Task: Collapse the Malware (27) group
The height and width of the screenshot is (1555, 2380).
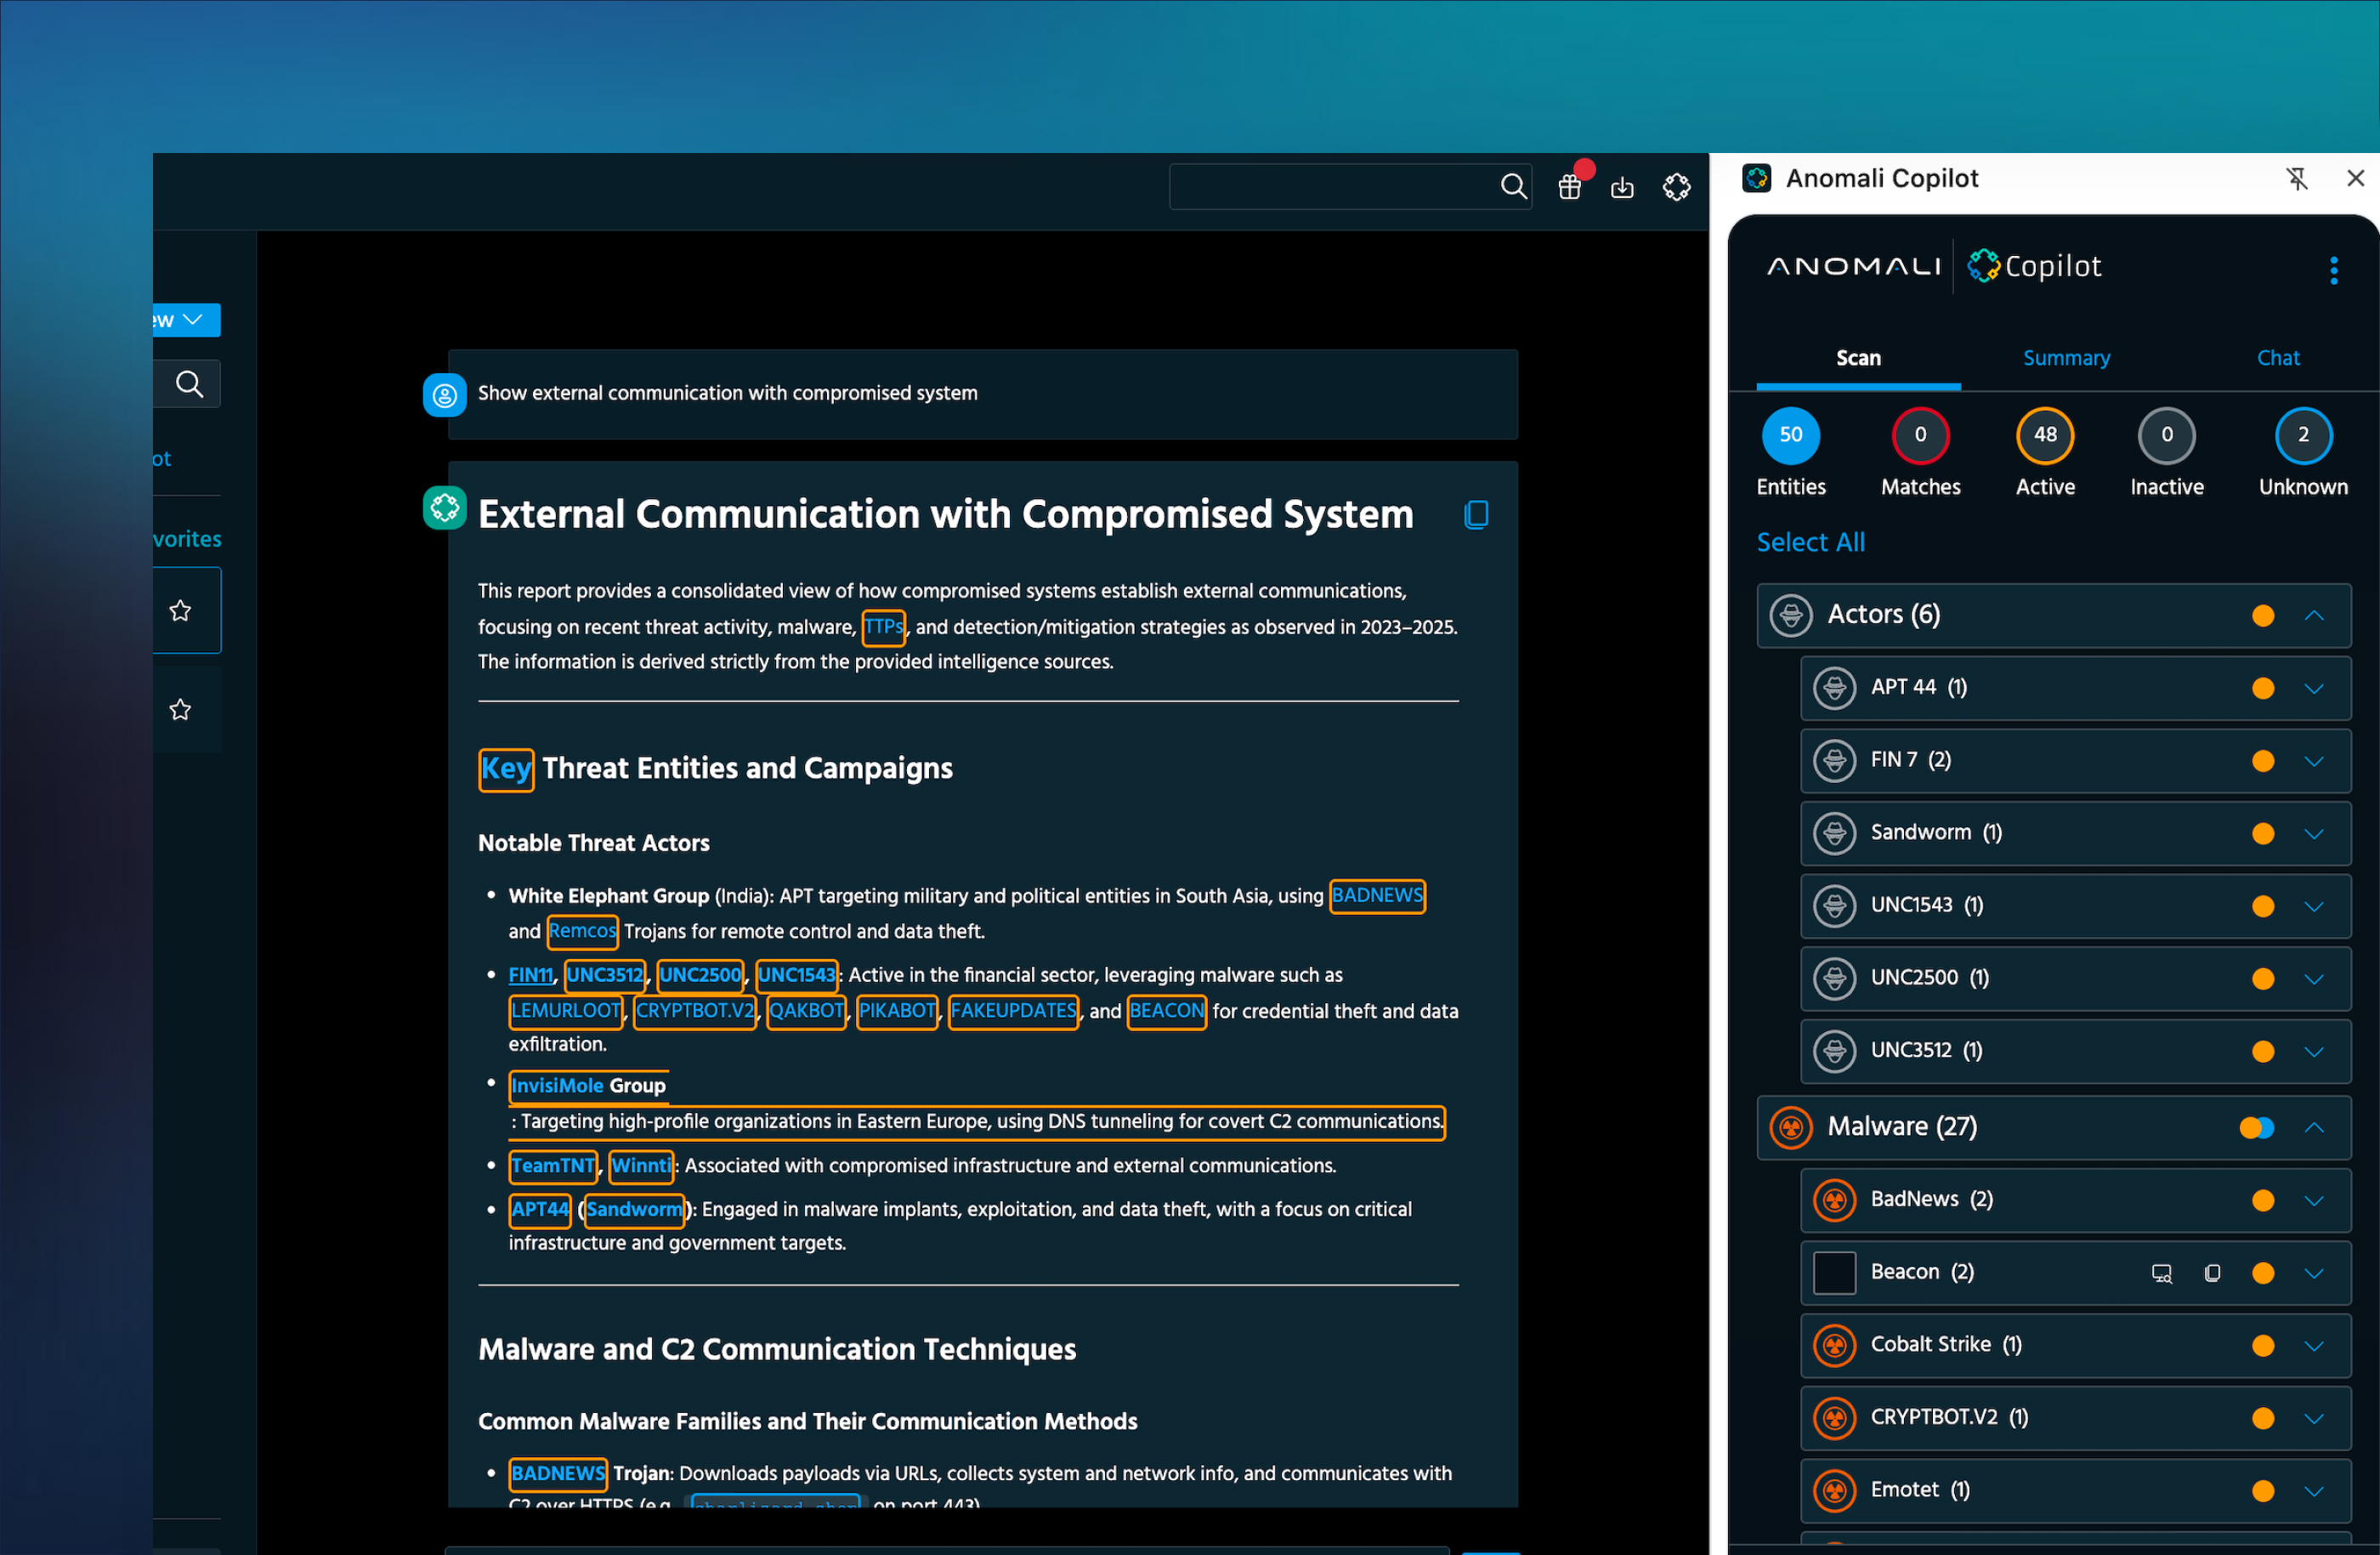Action: point(2313,1127)
